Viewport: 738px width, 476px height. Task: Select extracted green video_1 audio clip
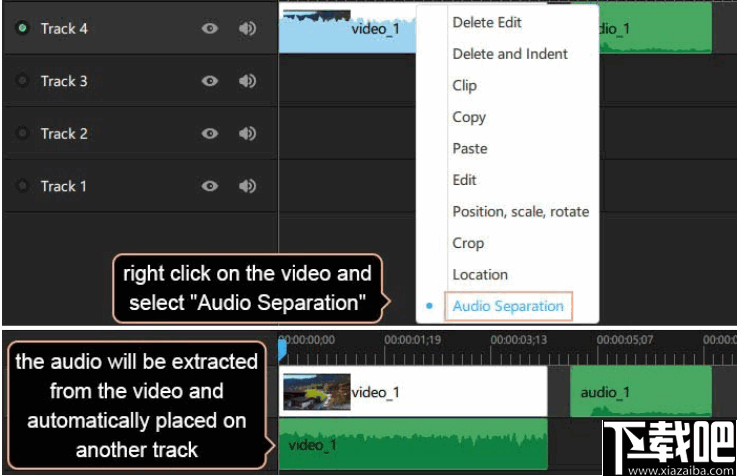(413, 444)
